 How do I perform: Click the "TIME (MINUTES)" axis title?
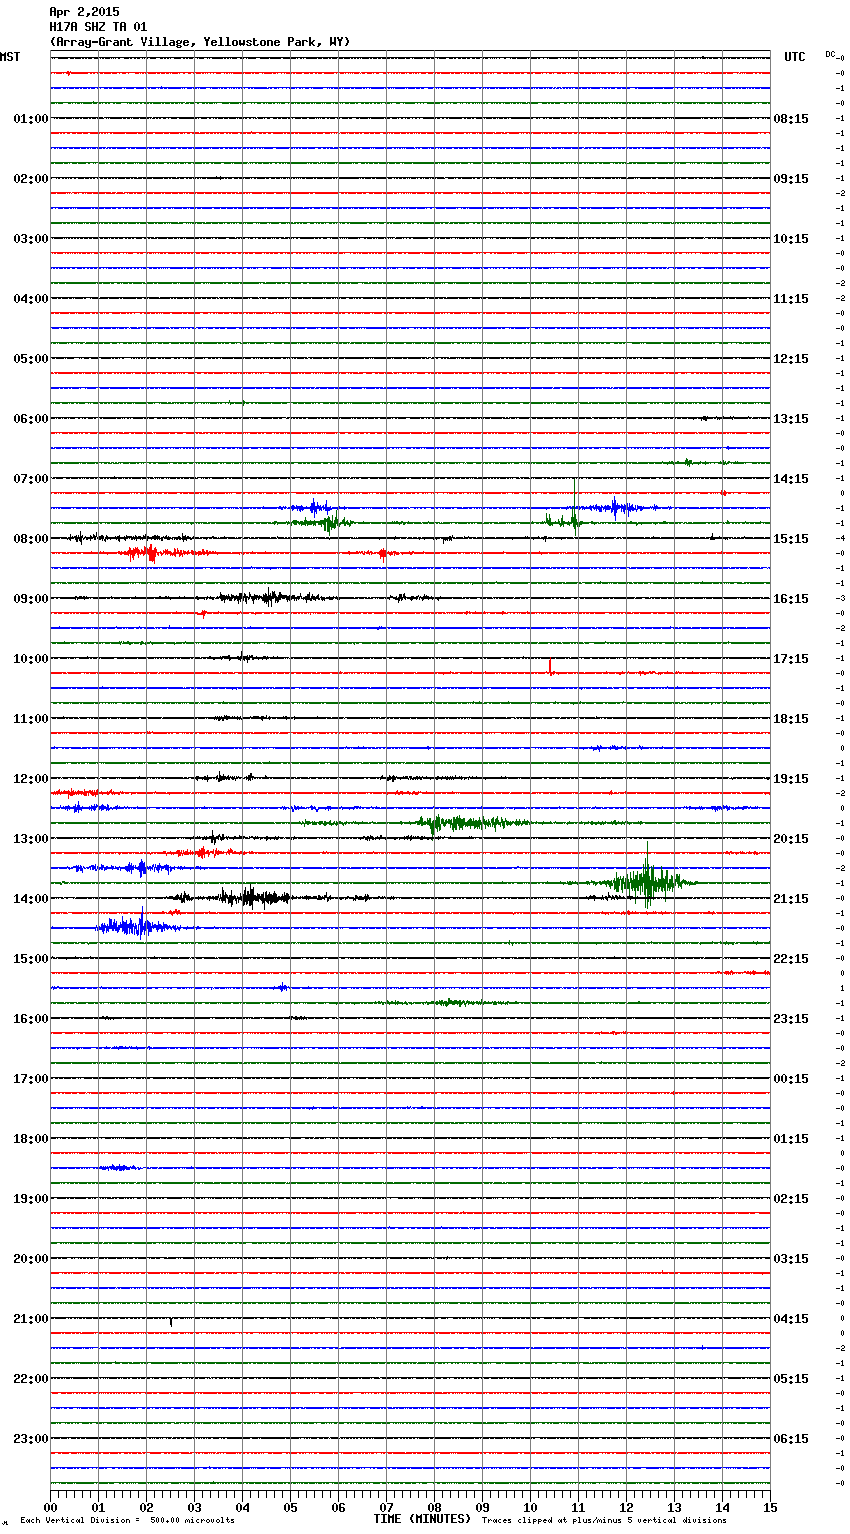tap(422, 1519)
